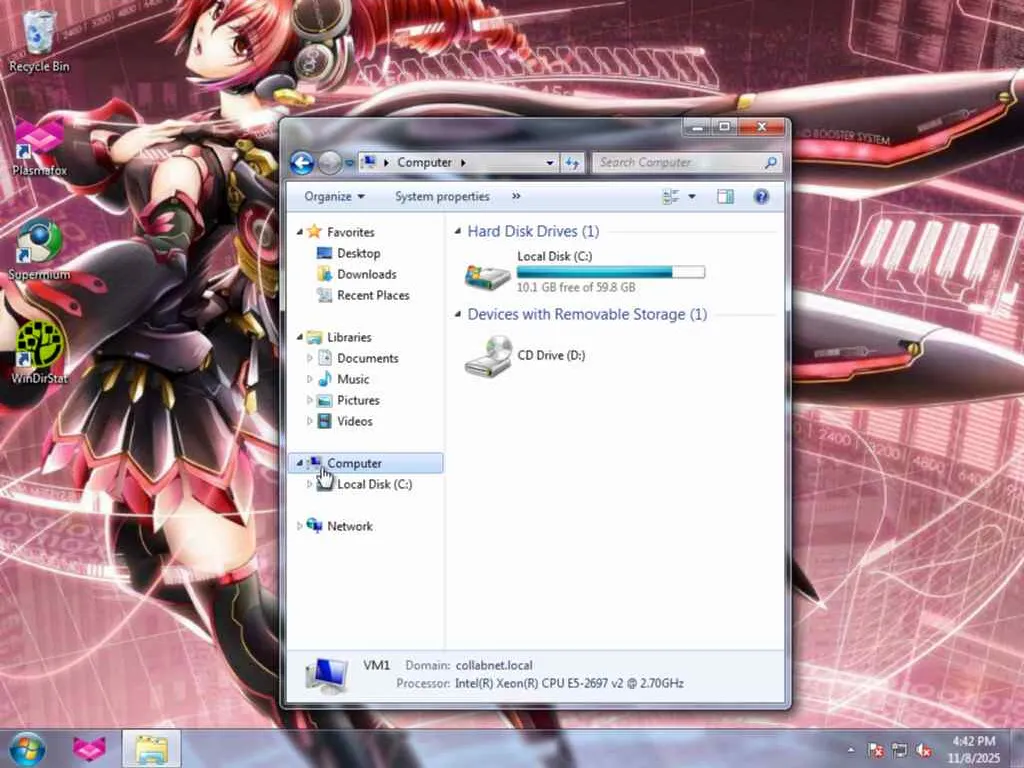Show more toolbar commands chevron
Screen dimensions: 1024x768
pyautogui.click(x=516, y=196)
